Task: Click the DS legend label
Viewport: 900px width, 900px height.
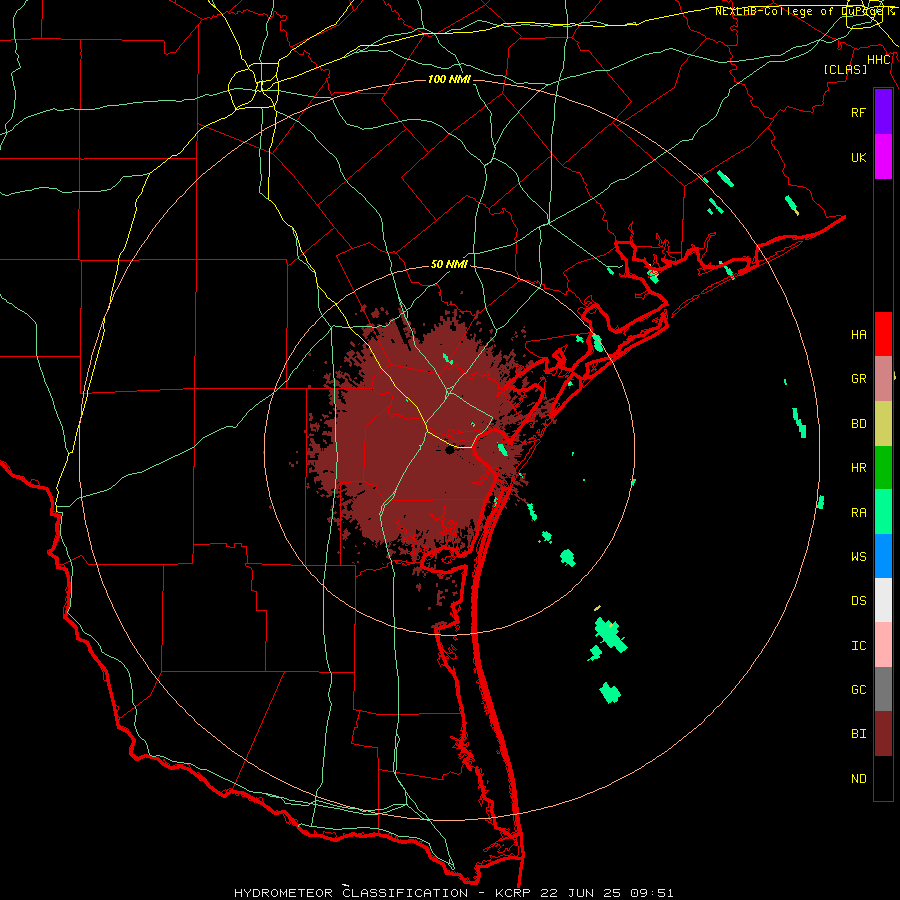Action: tap(858, 601)
